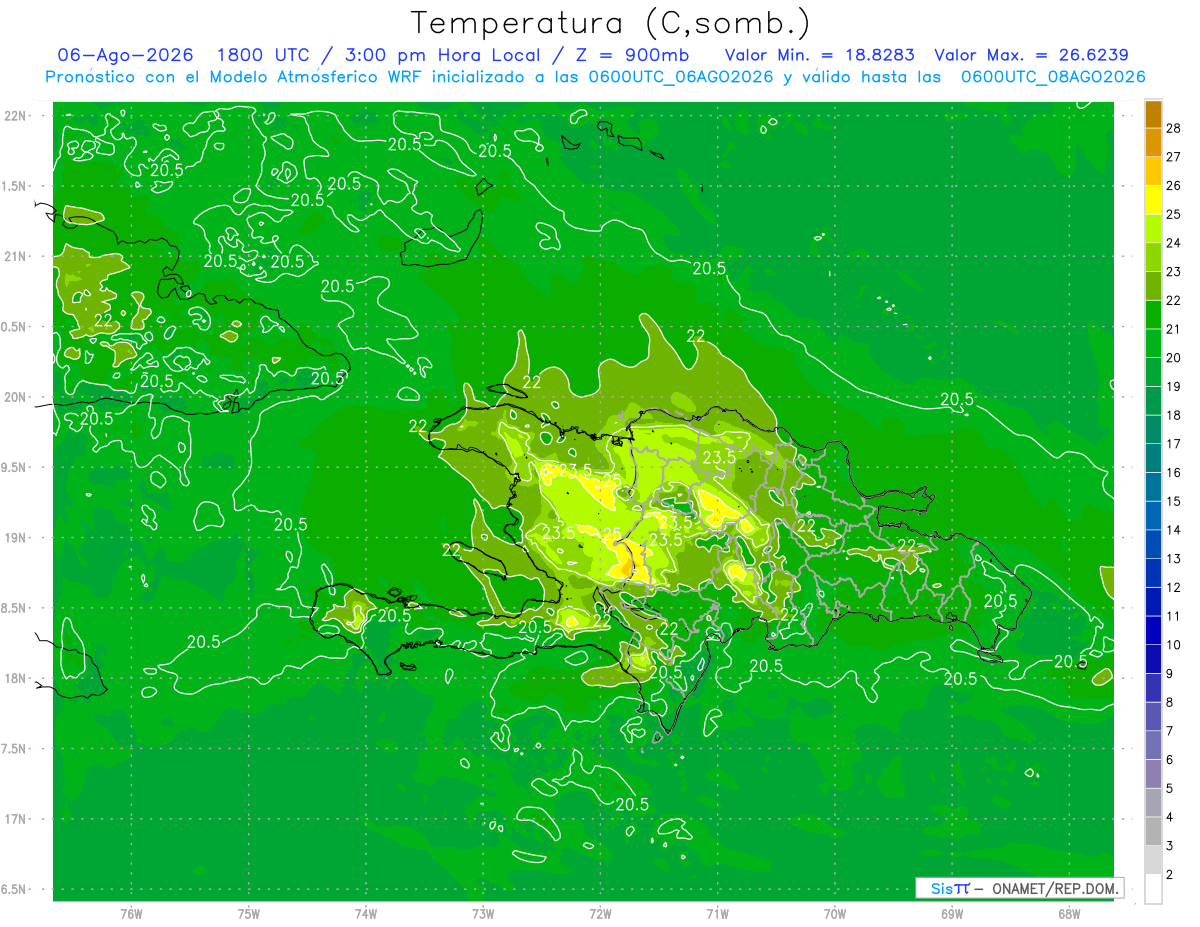Click the teal colorbar swatch between 16 and 17
1200x927 pixels.
click(1153, 459)
